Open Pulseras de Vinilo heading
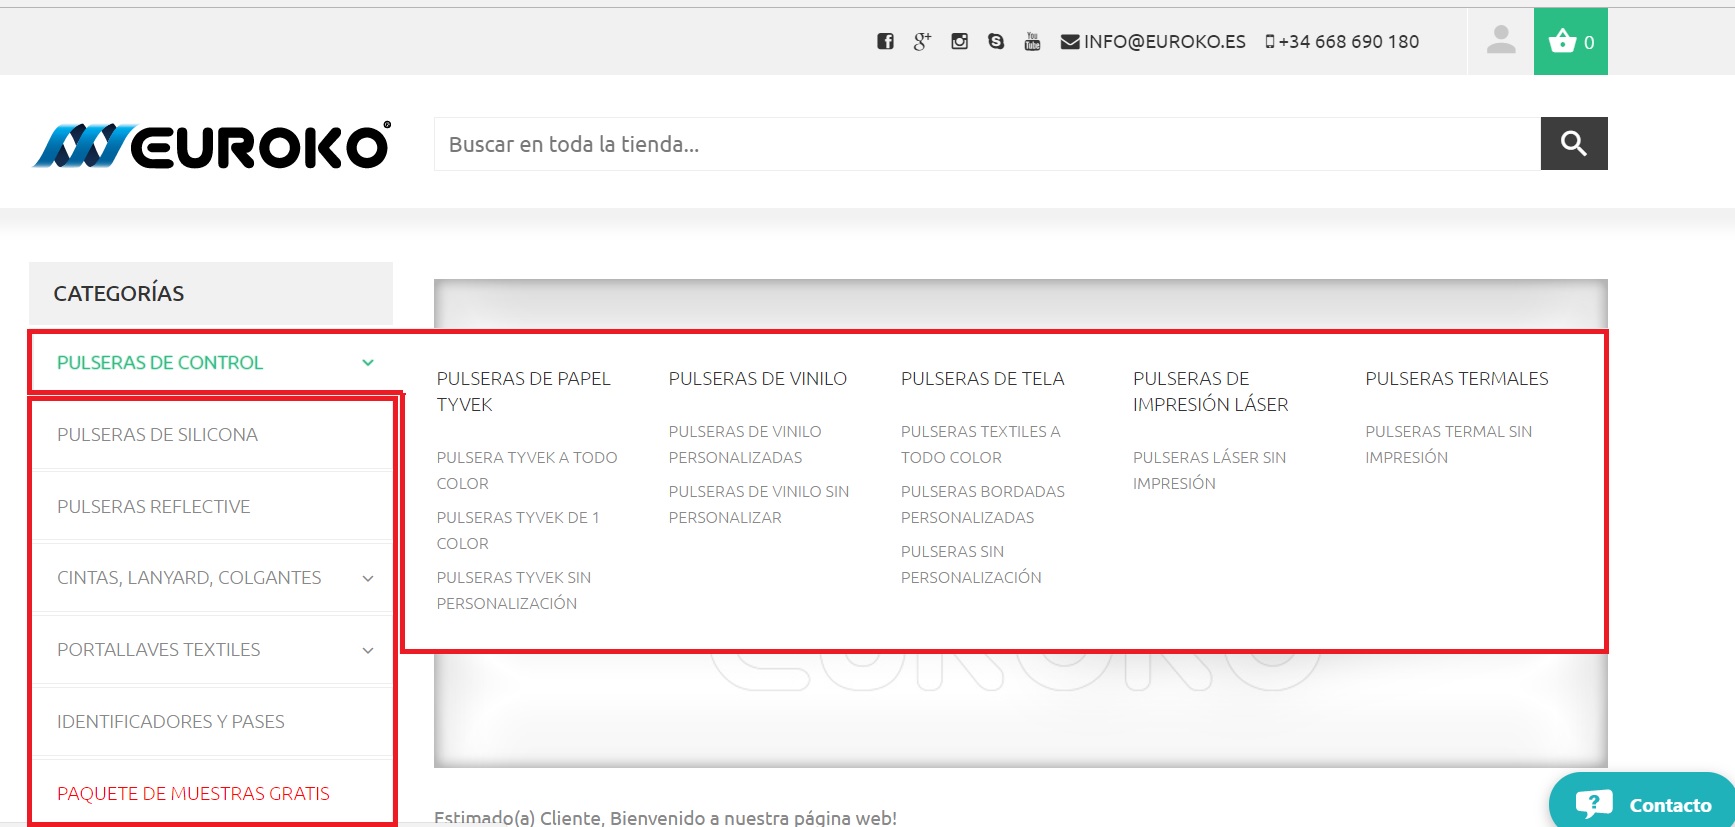The width and height of the screenshot is (1735, 827). tap(758, 379)
